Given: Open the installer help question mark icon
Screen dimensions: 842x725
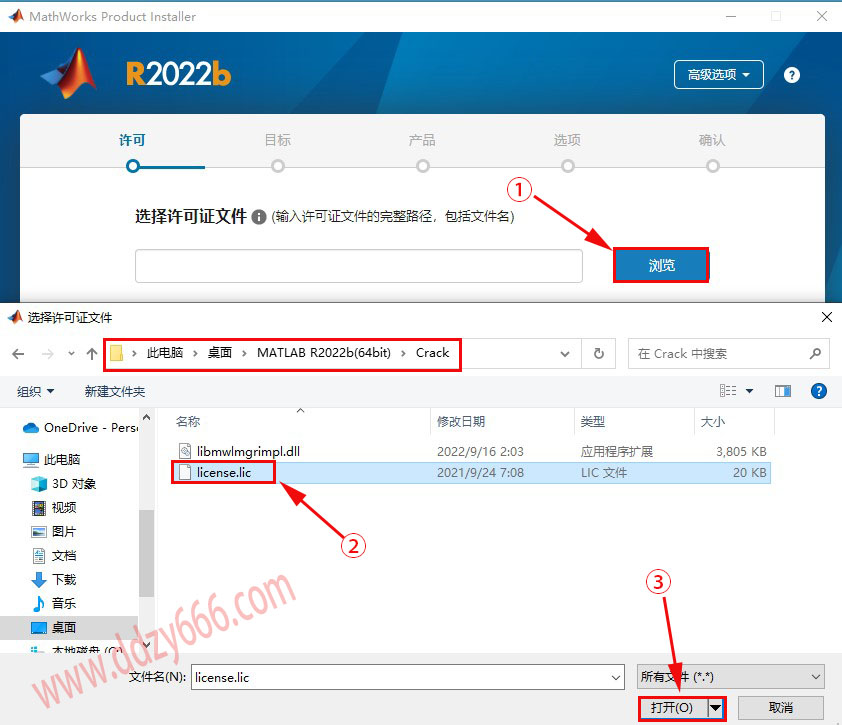Looking at the screenshot, I should pos(792,75).
